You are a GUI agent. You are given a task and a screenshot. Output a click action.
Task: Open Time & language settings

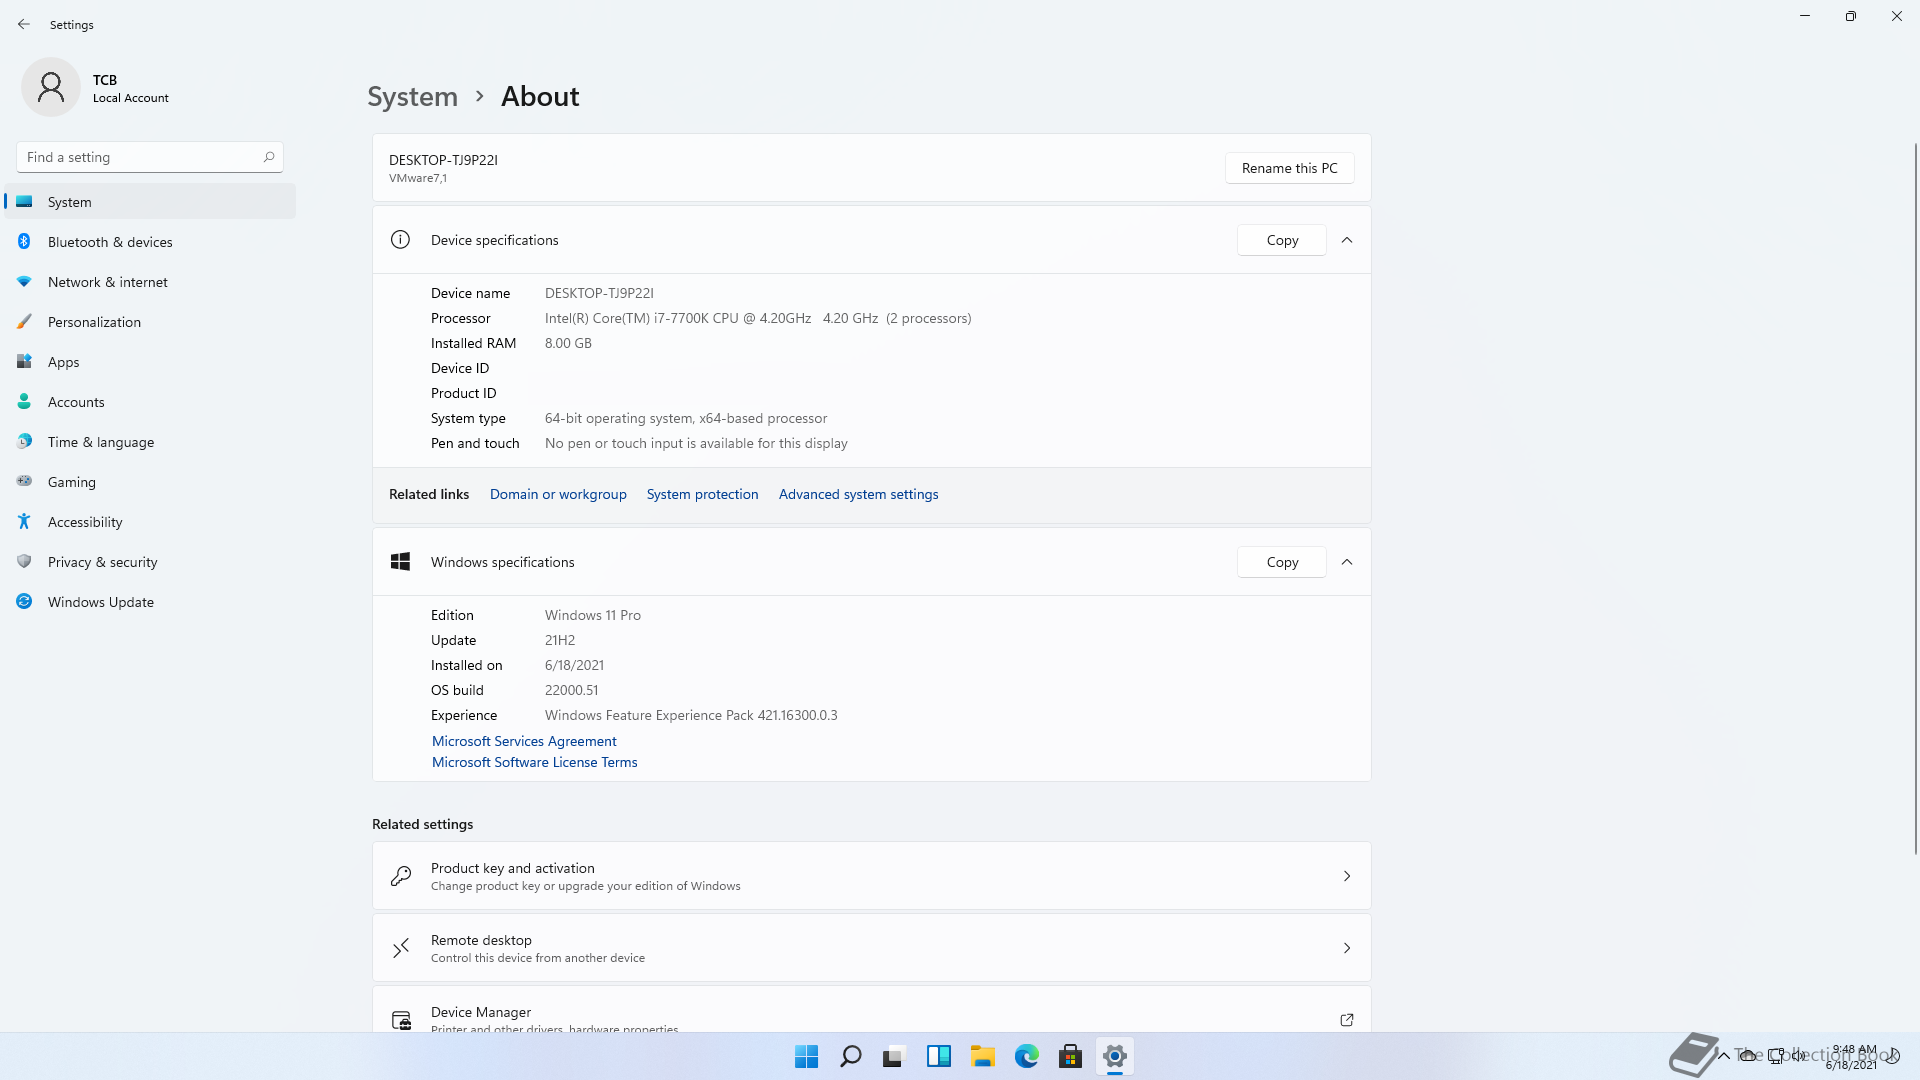(x=150, y=442)
